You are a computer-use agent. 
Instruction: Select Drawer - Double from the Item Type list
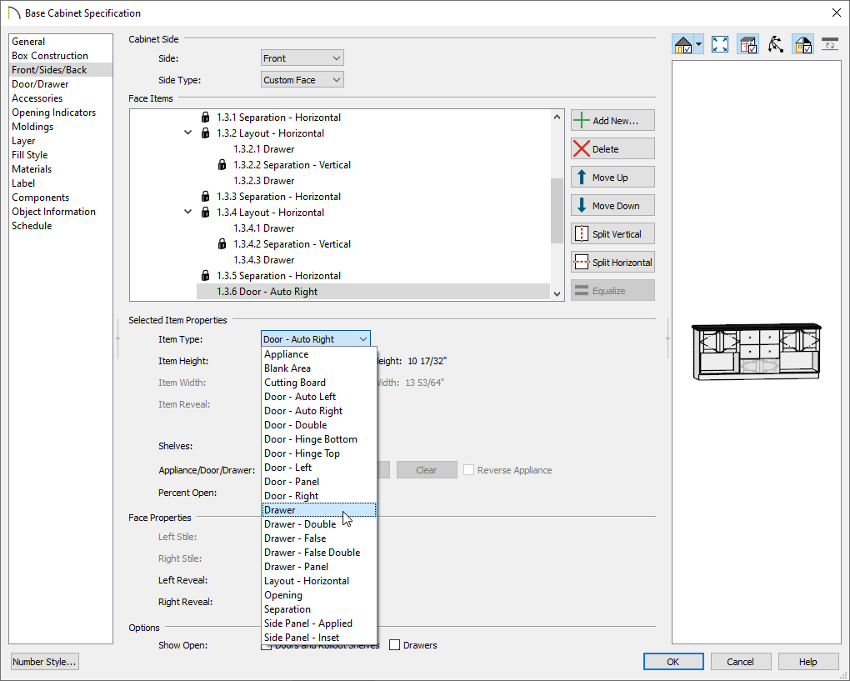tap(298, 523)
